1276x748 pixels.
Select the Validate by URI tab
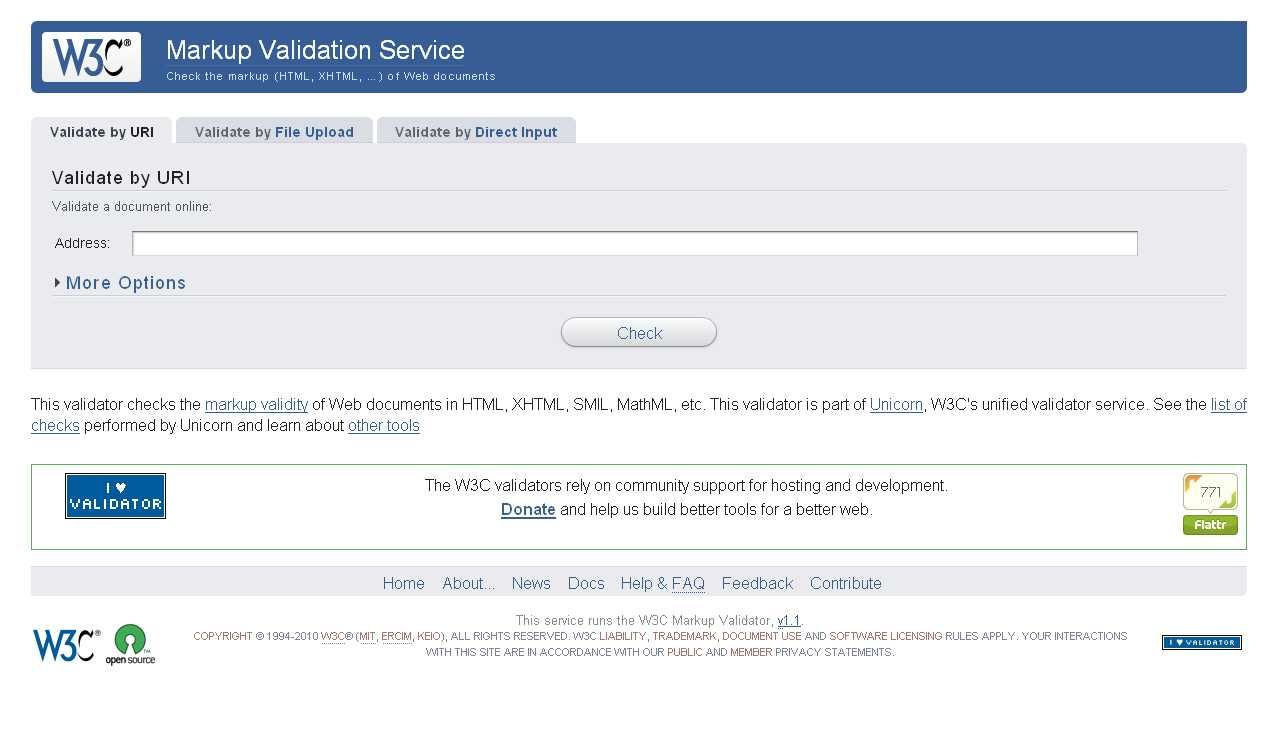point(102,132)
